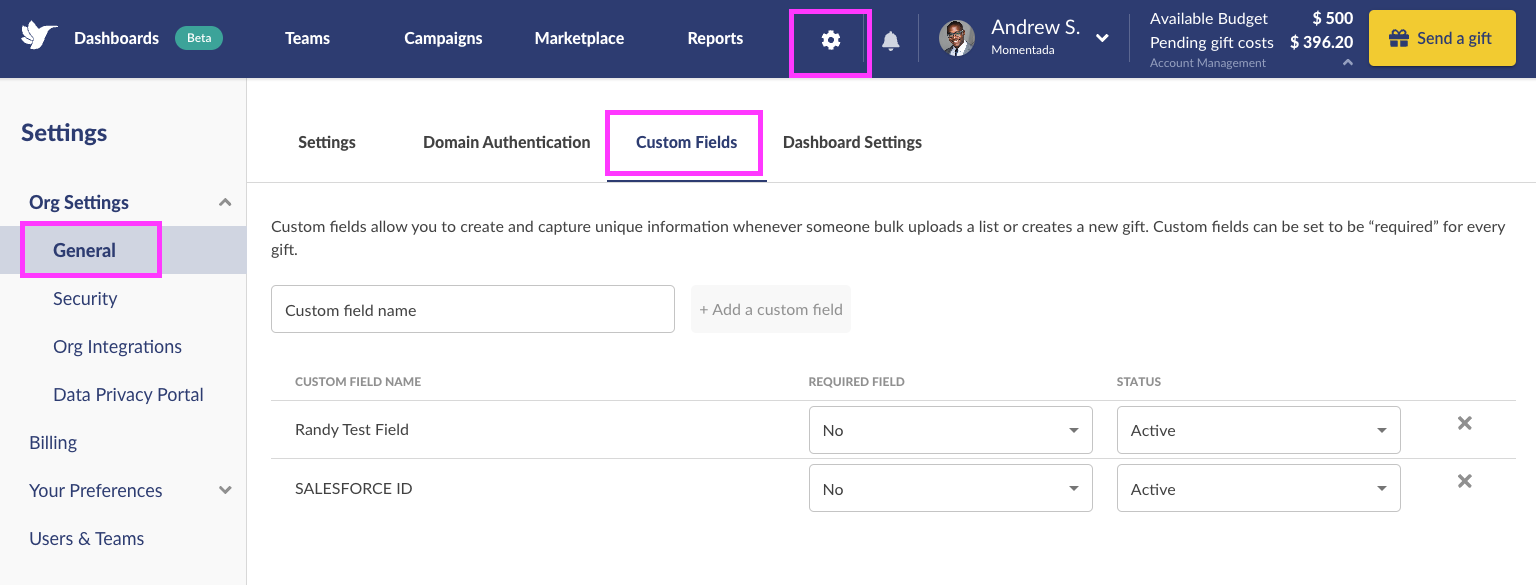Click the Available Budget amount $ 500
Image resolution: width=1536 pixels, height=585 pixels.
point(1333,18)
